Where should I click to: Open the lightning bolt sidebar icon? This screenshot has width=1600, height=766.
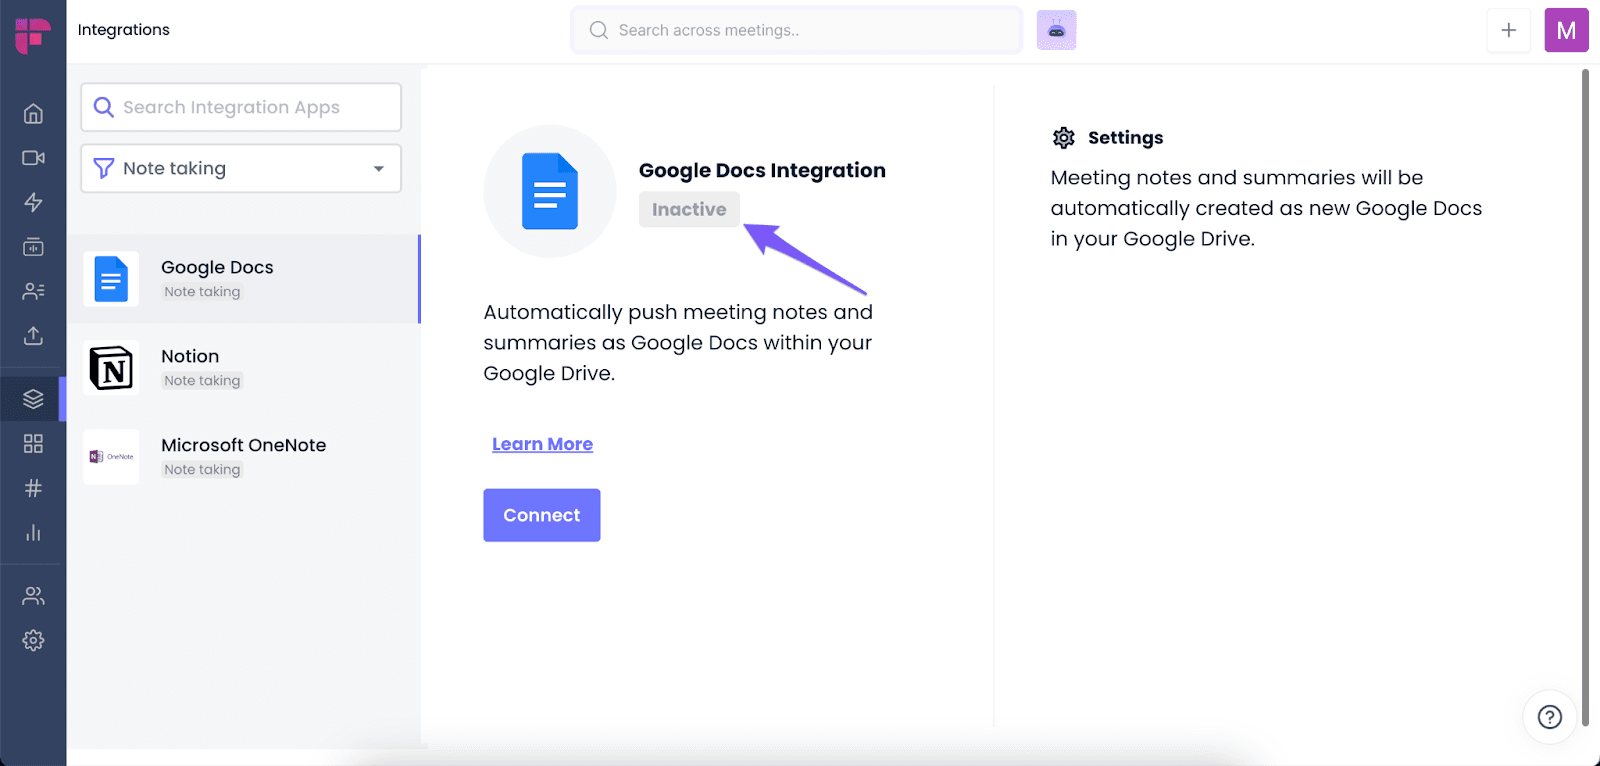tap(33, 202)
